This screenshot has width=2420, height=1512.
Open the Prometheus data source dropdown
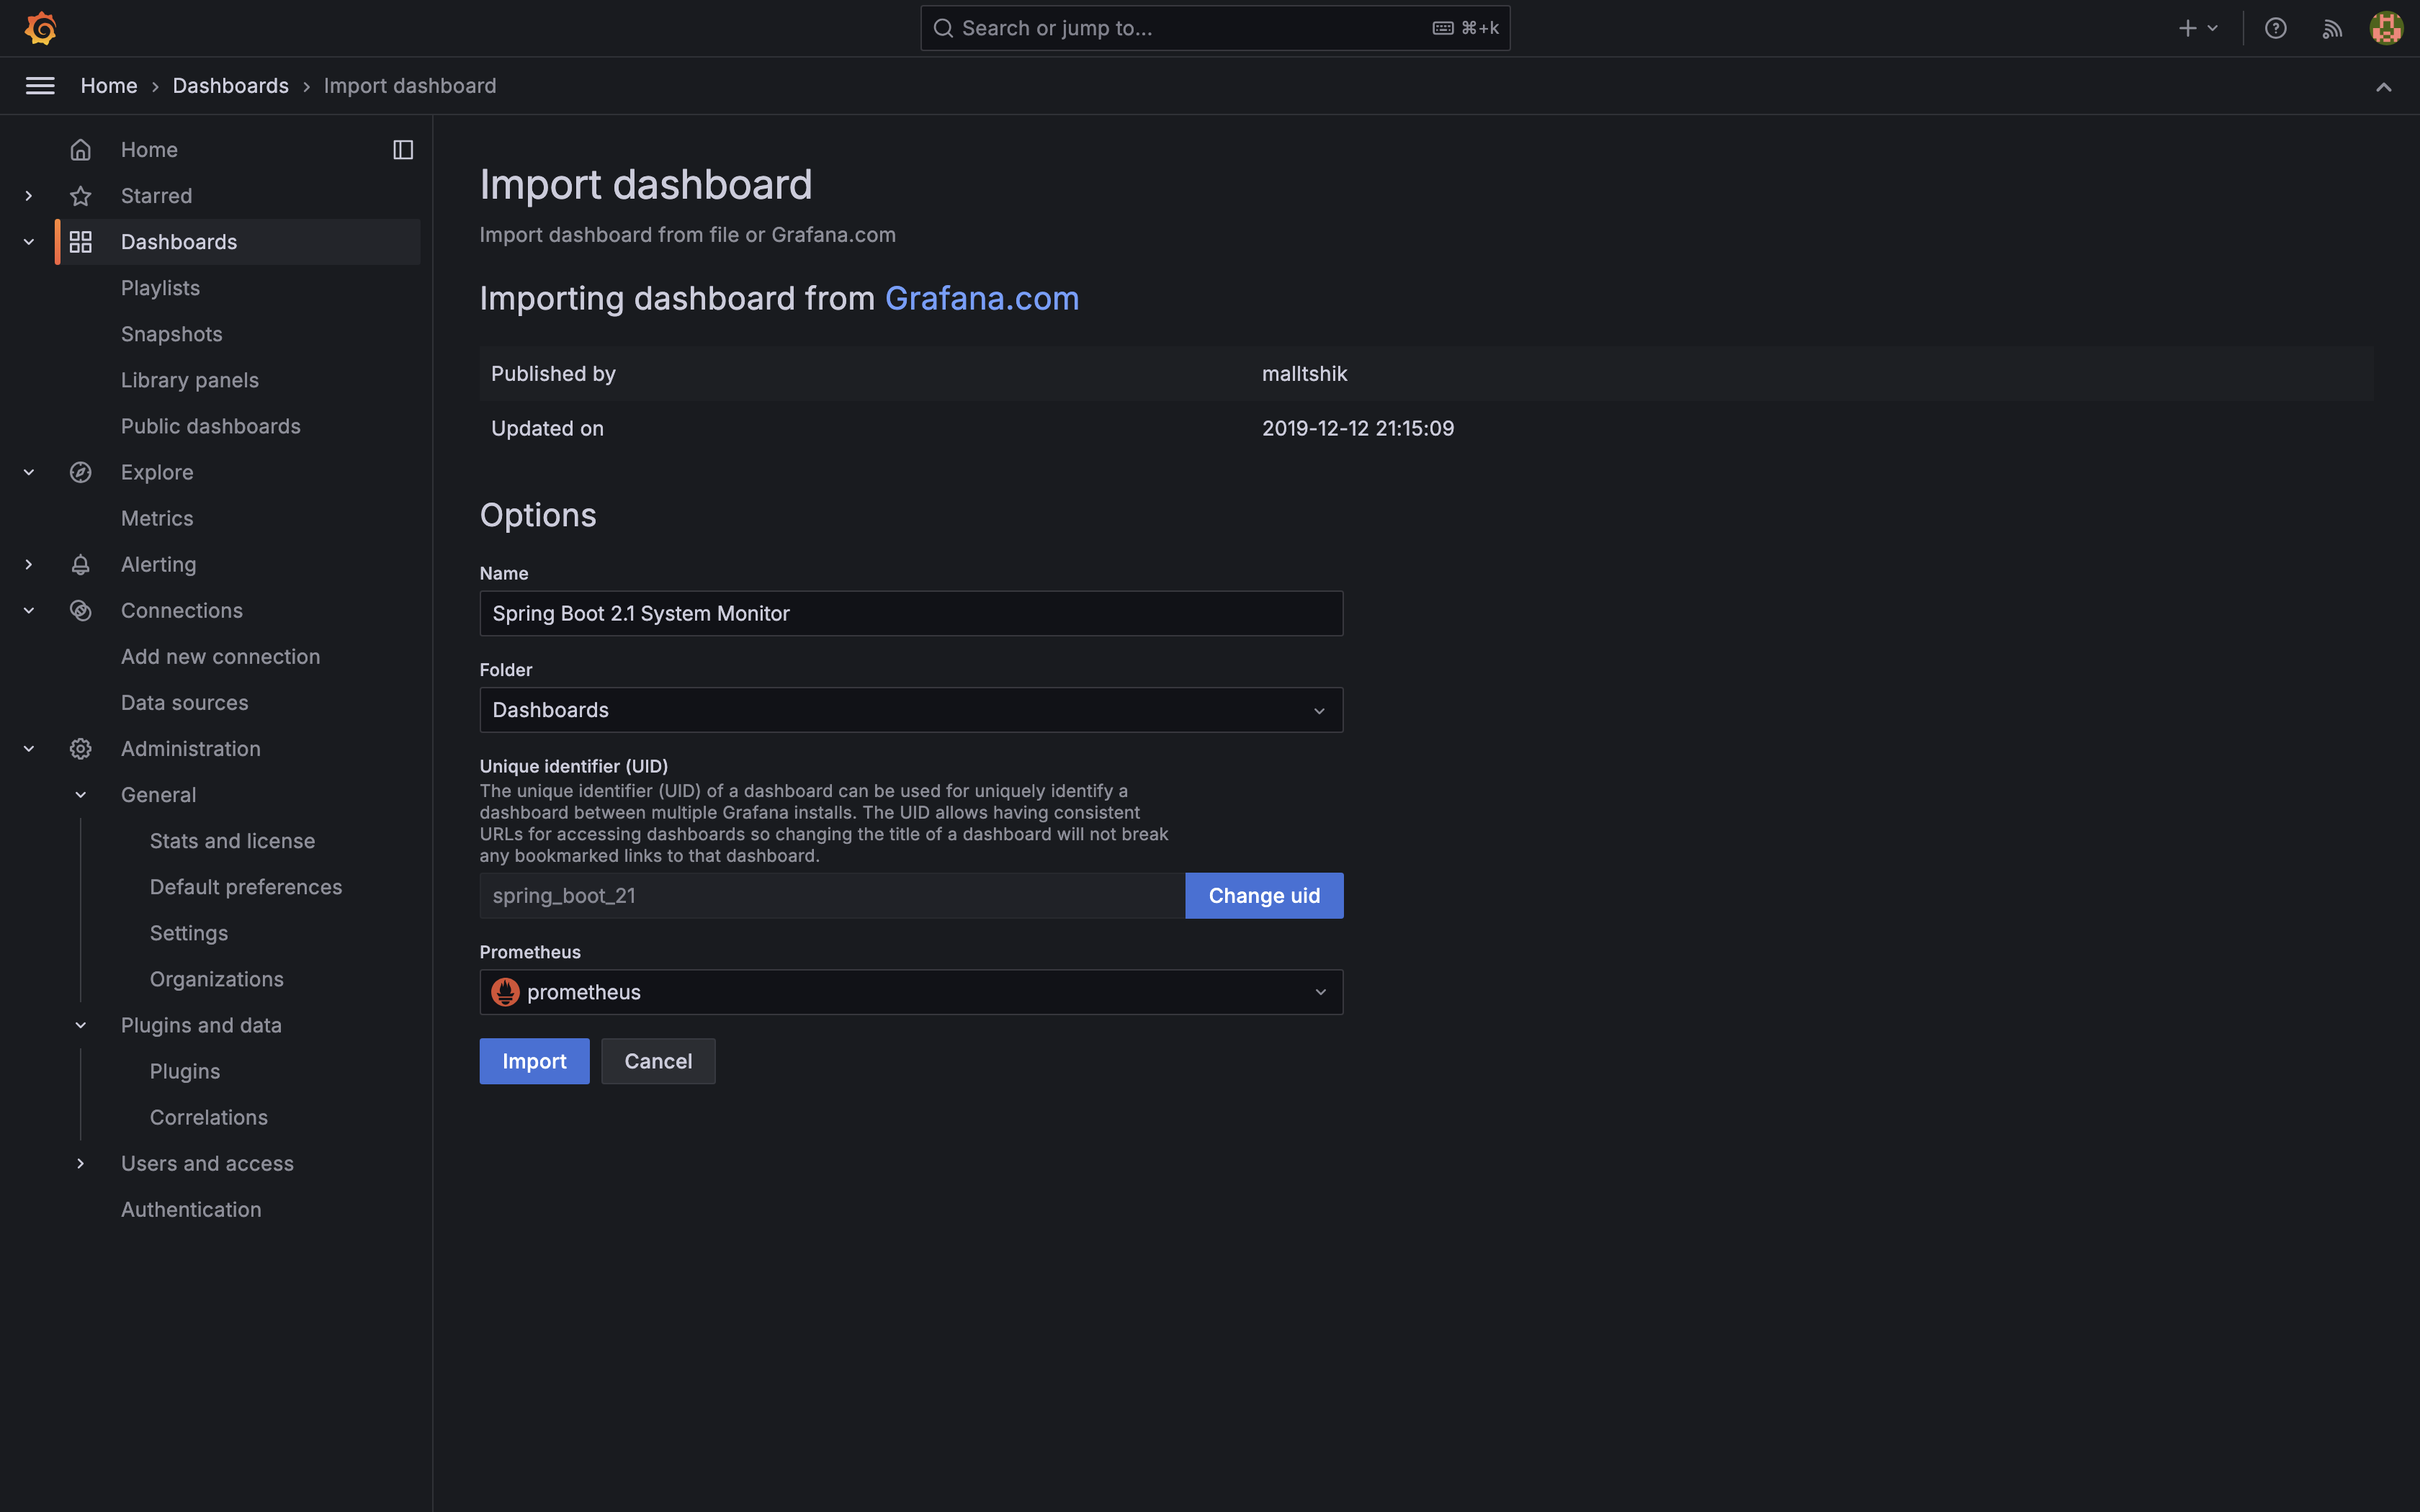coord(910,992)
